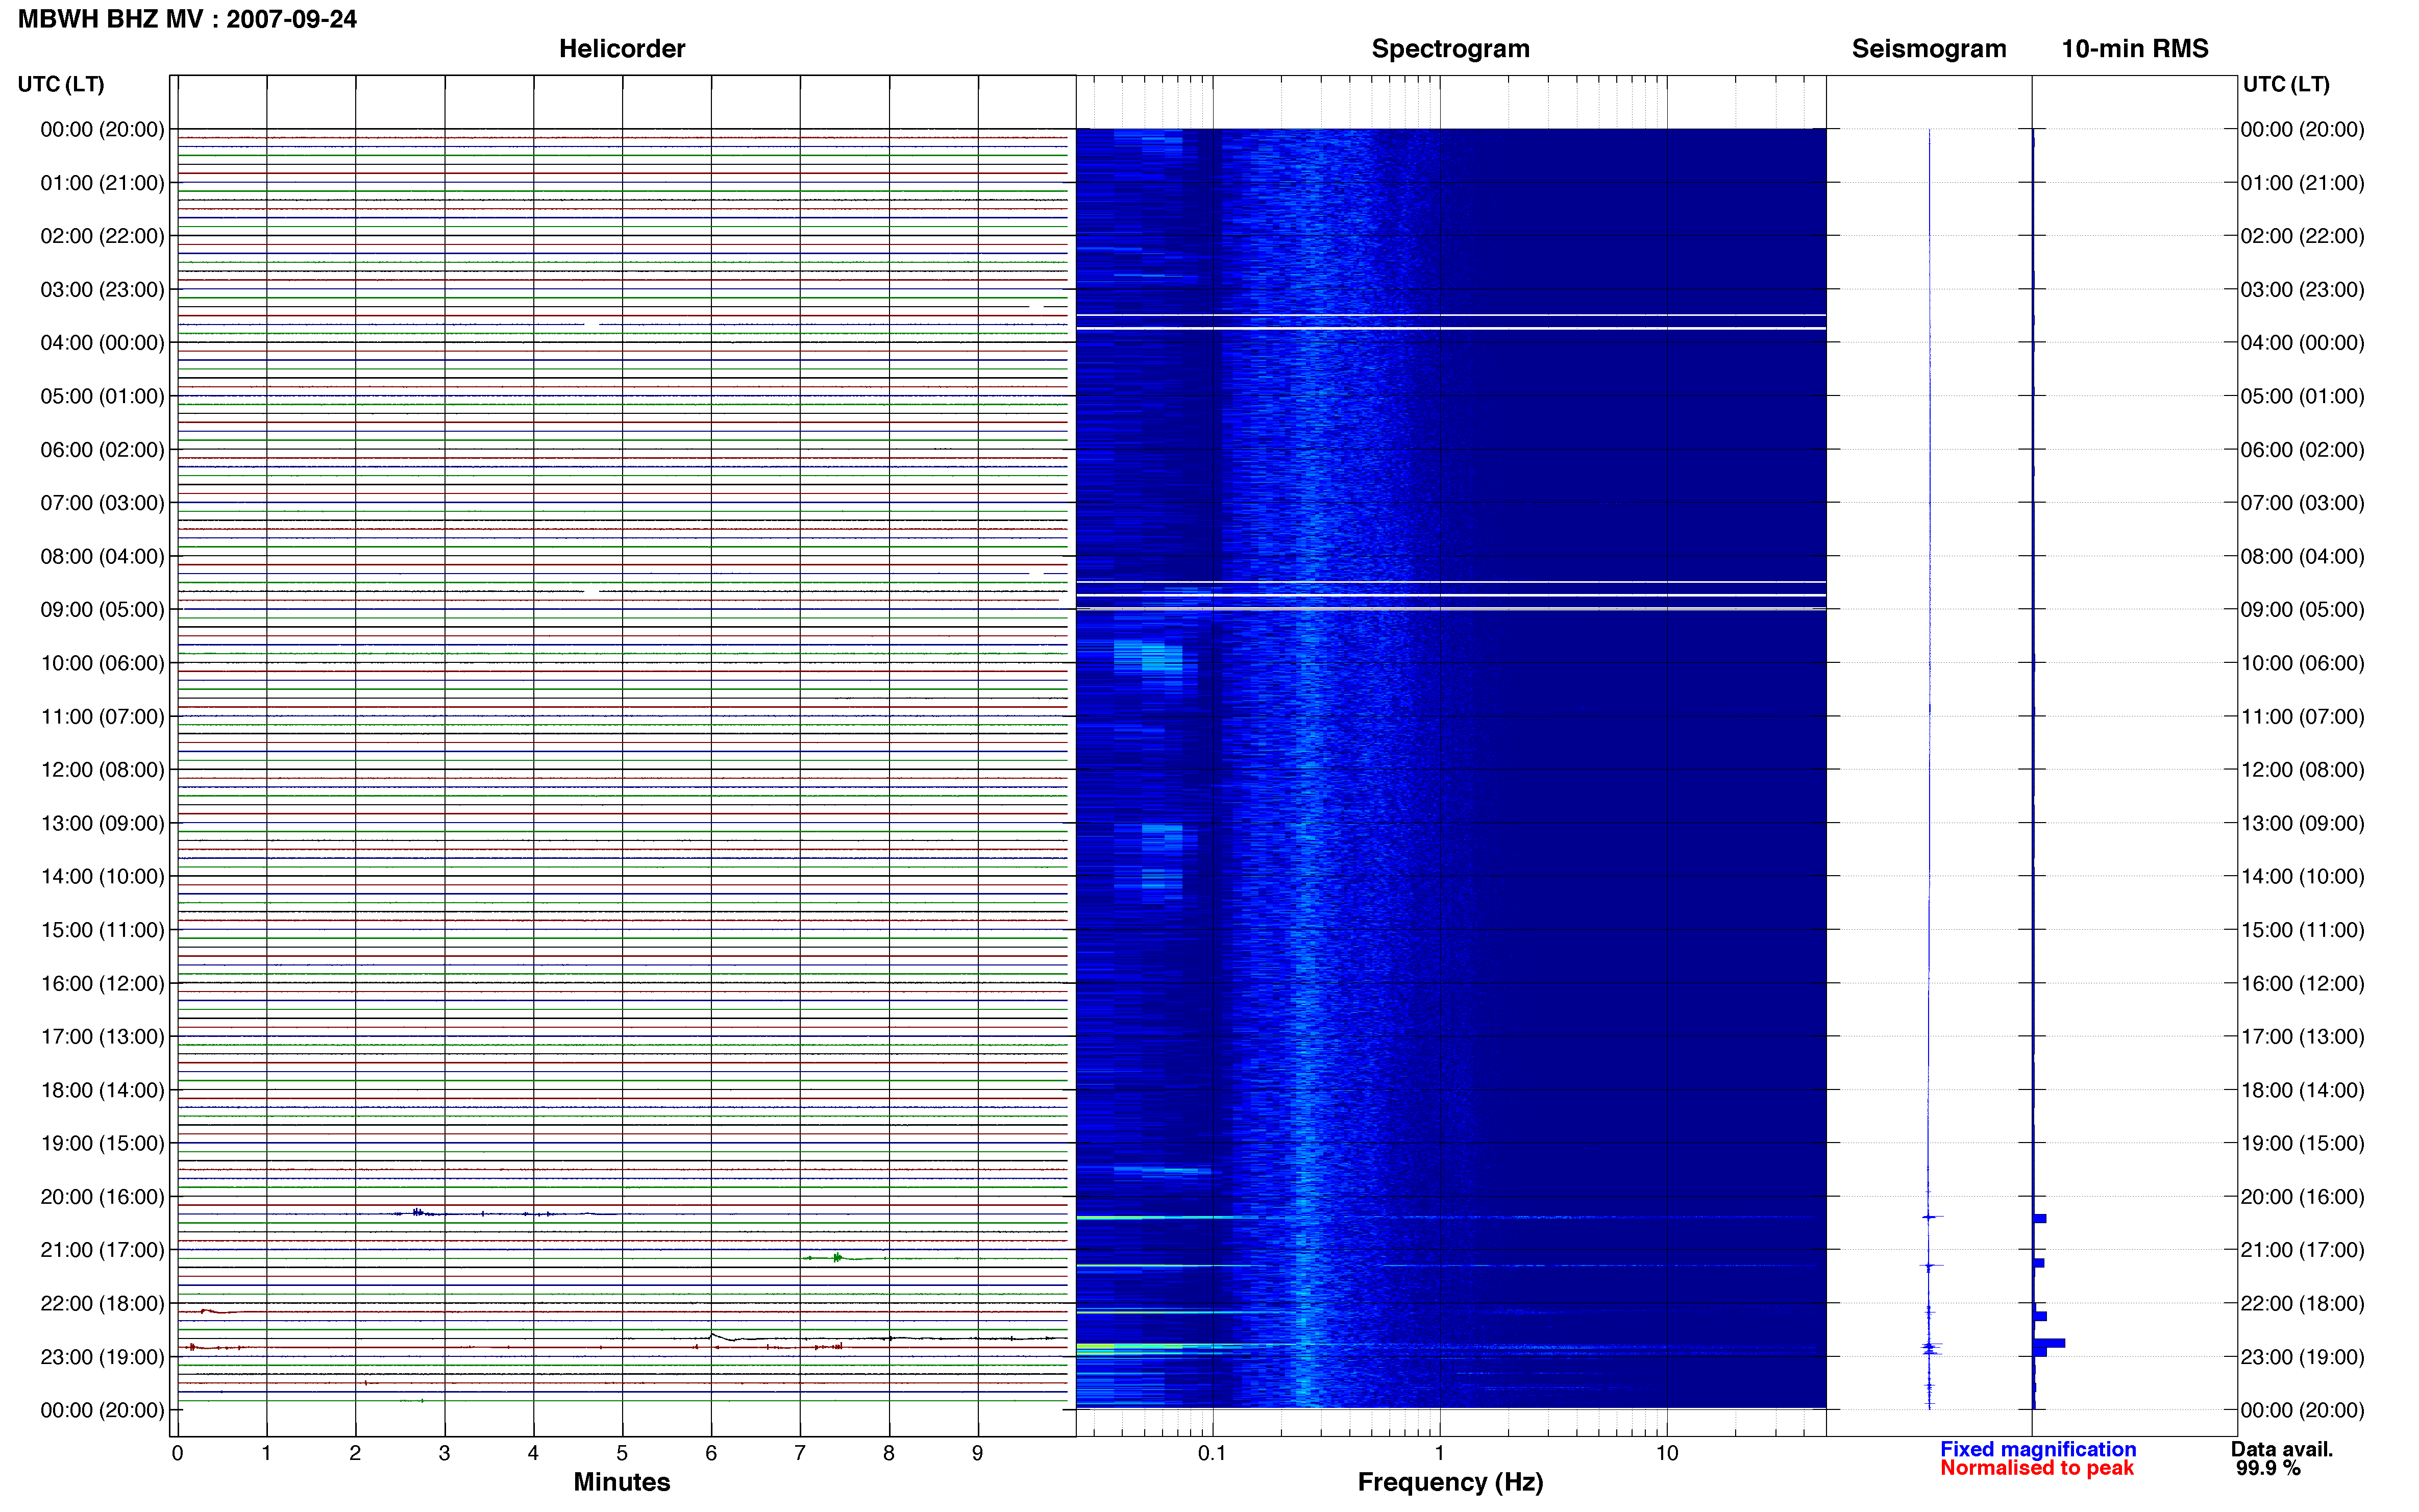This screenshot has width=2419, height=1512.
Task: Click the white data-gap line near 04:00 in spectrogram
Action: 1450,328
